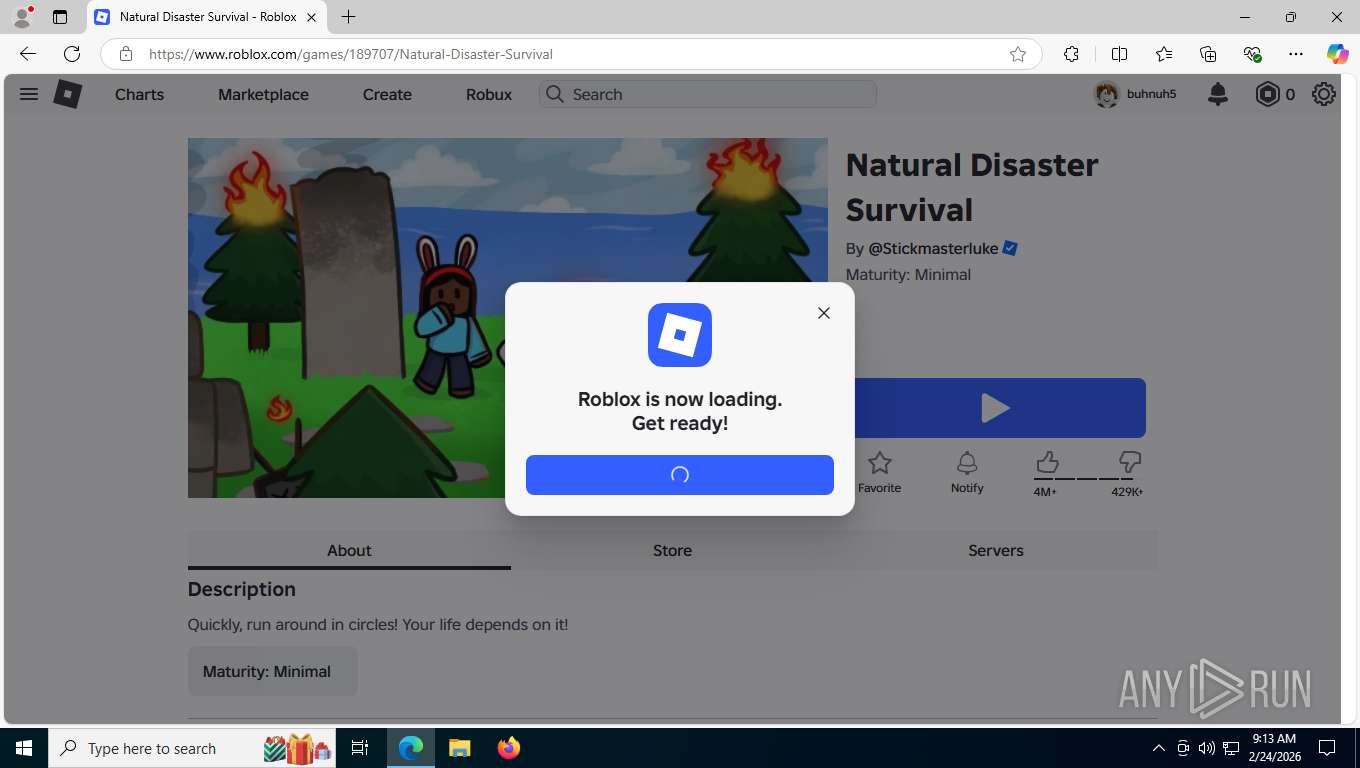Open the Copilot sidebar icon
Image resolution: width=1360 pixels, height=768 pixels.
pyautogui.click(x=1337, y=54)
